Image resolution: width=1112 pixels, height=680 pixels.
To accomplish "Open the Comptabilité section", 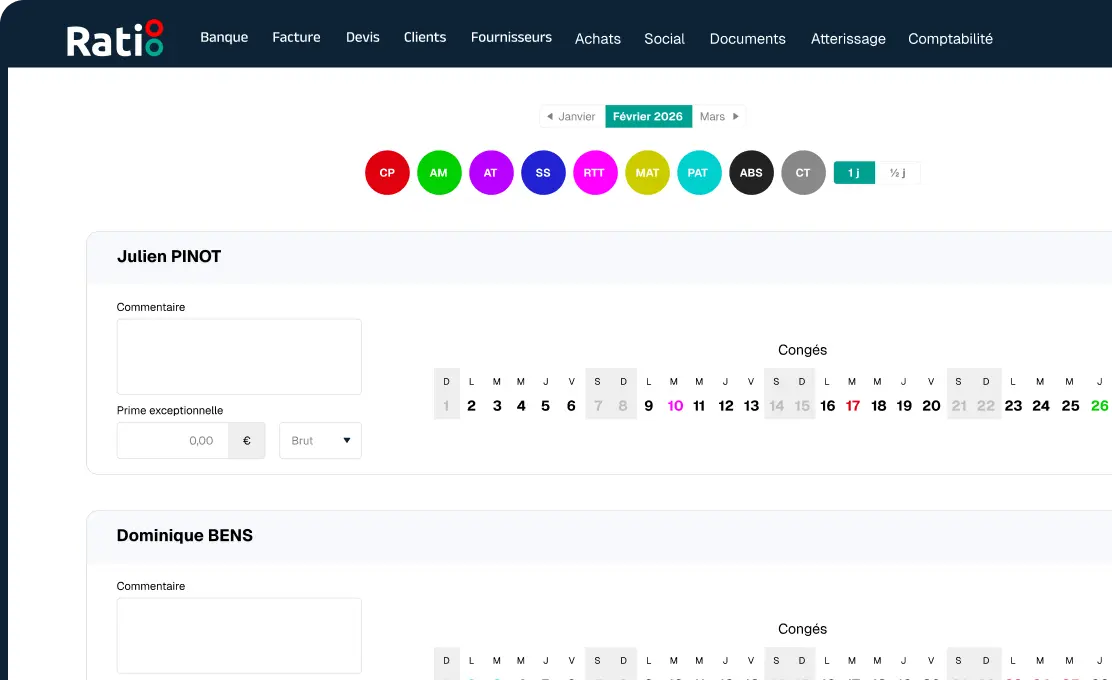I will click(950, 39).
